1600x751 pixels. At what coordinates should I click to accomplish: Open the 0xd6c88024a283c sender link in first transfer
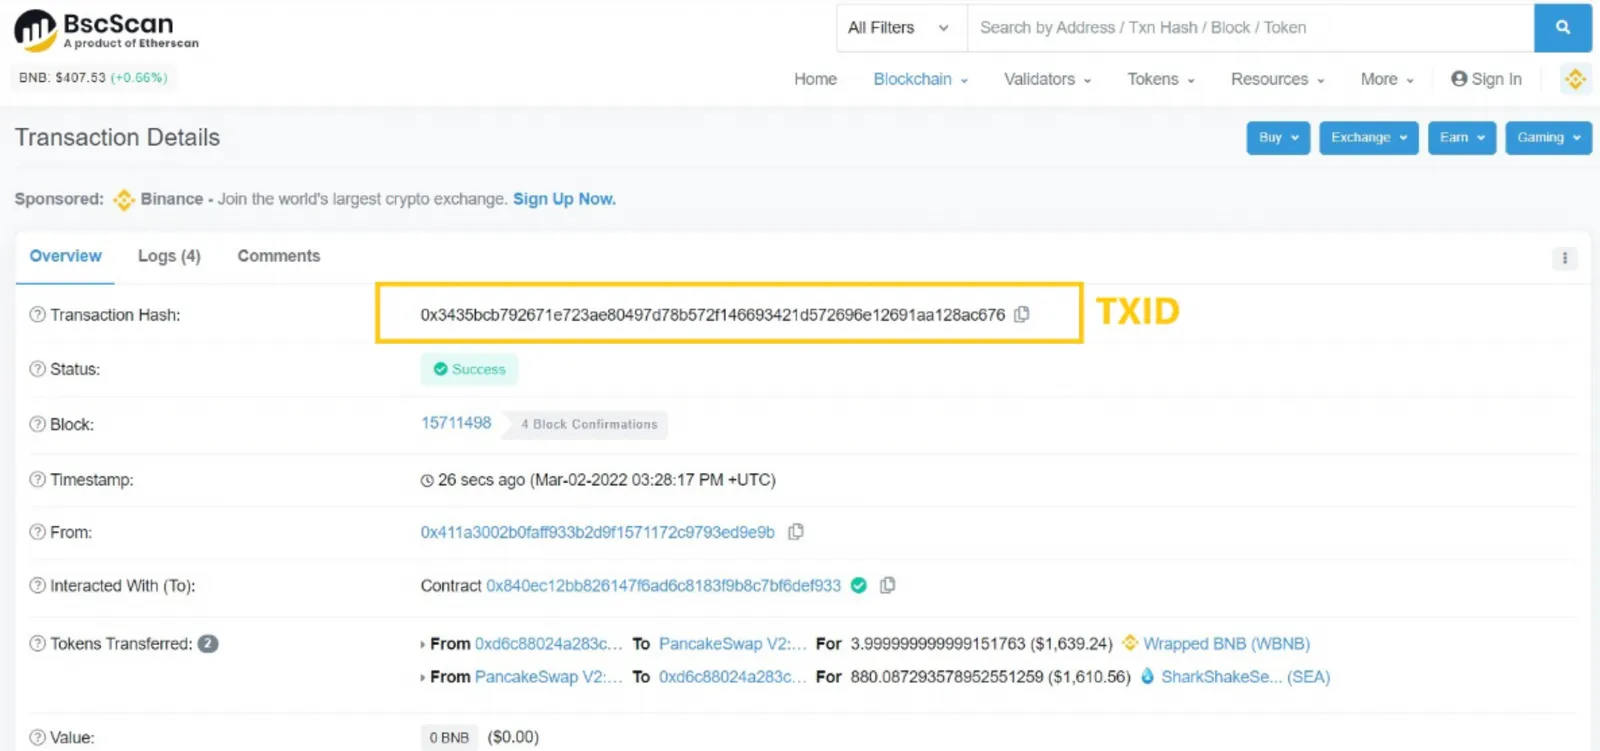(x=549, y=643)
